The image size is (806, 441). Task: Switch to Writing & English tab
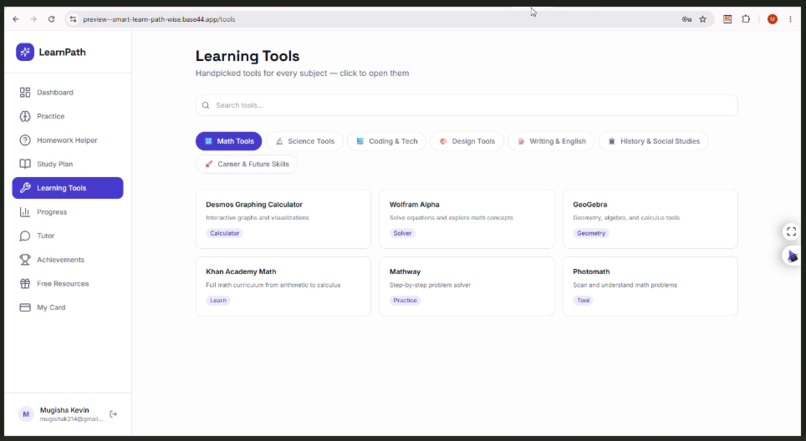point(551,141)
